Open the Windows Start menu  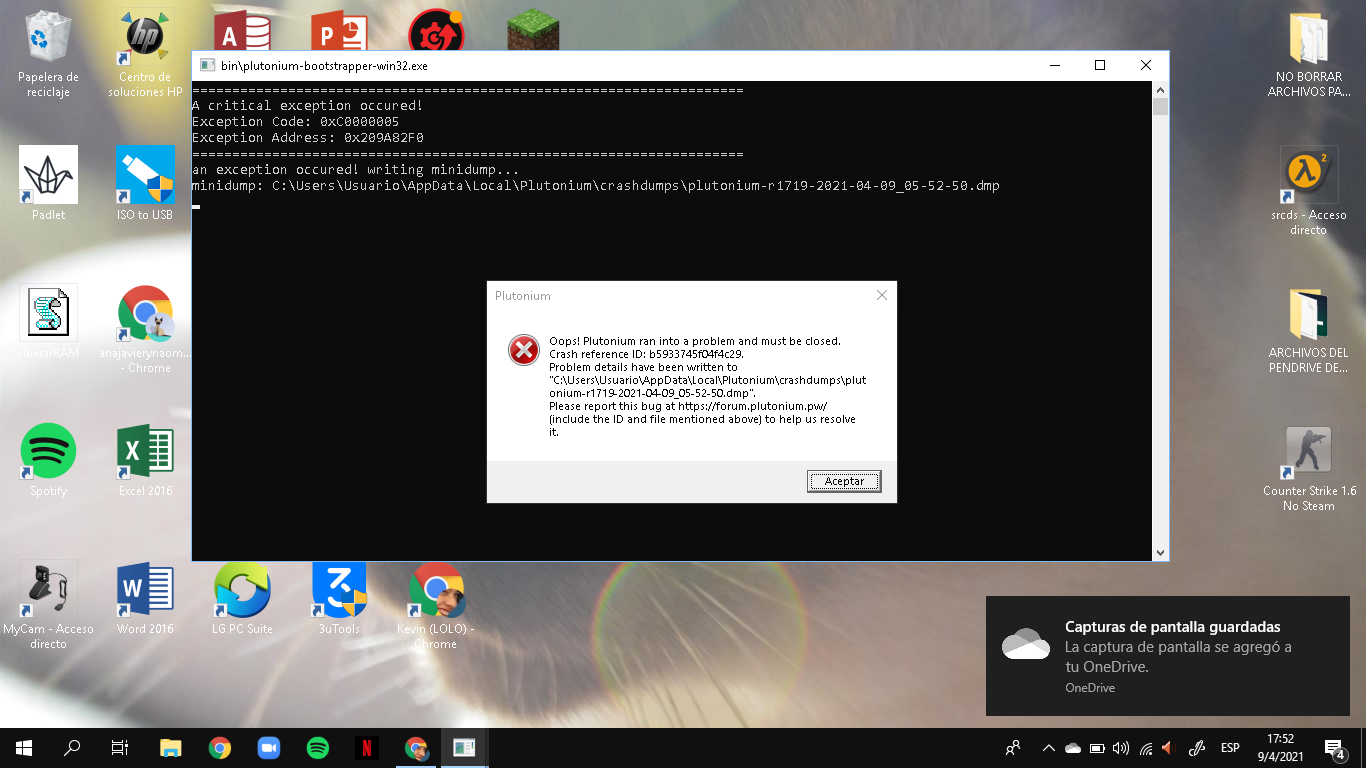coord(24,748)
